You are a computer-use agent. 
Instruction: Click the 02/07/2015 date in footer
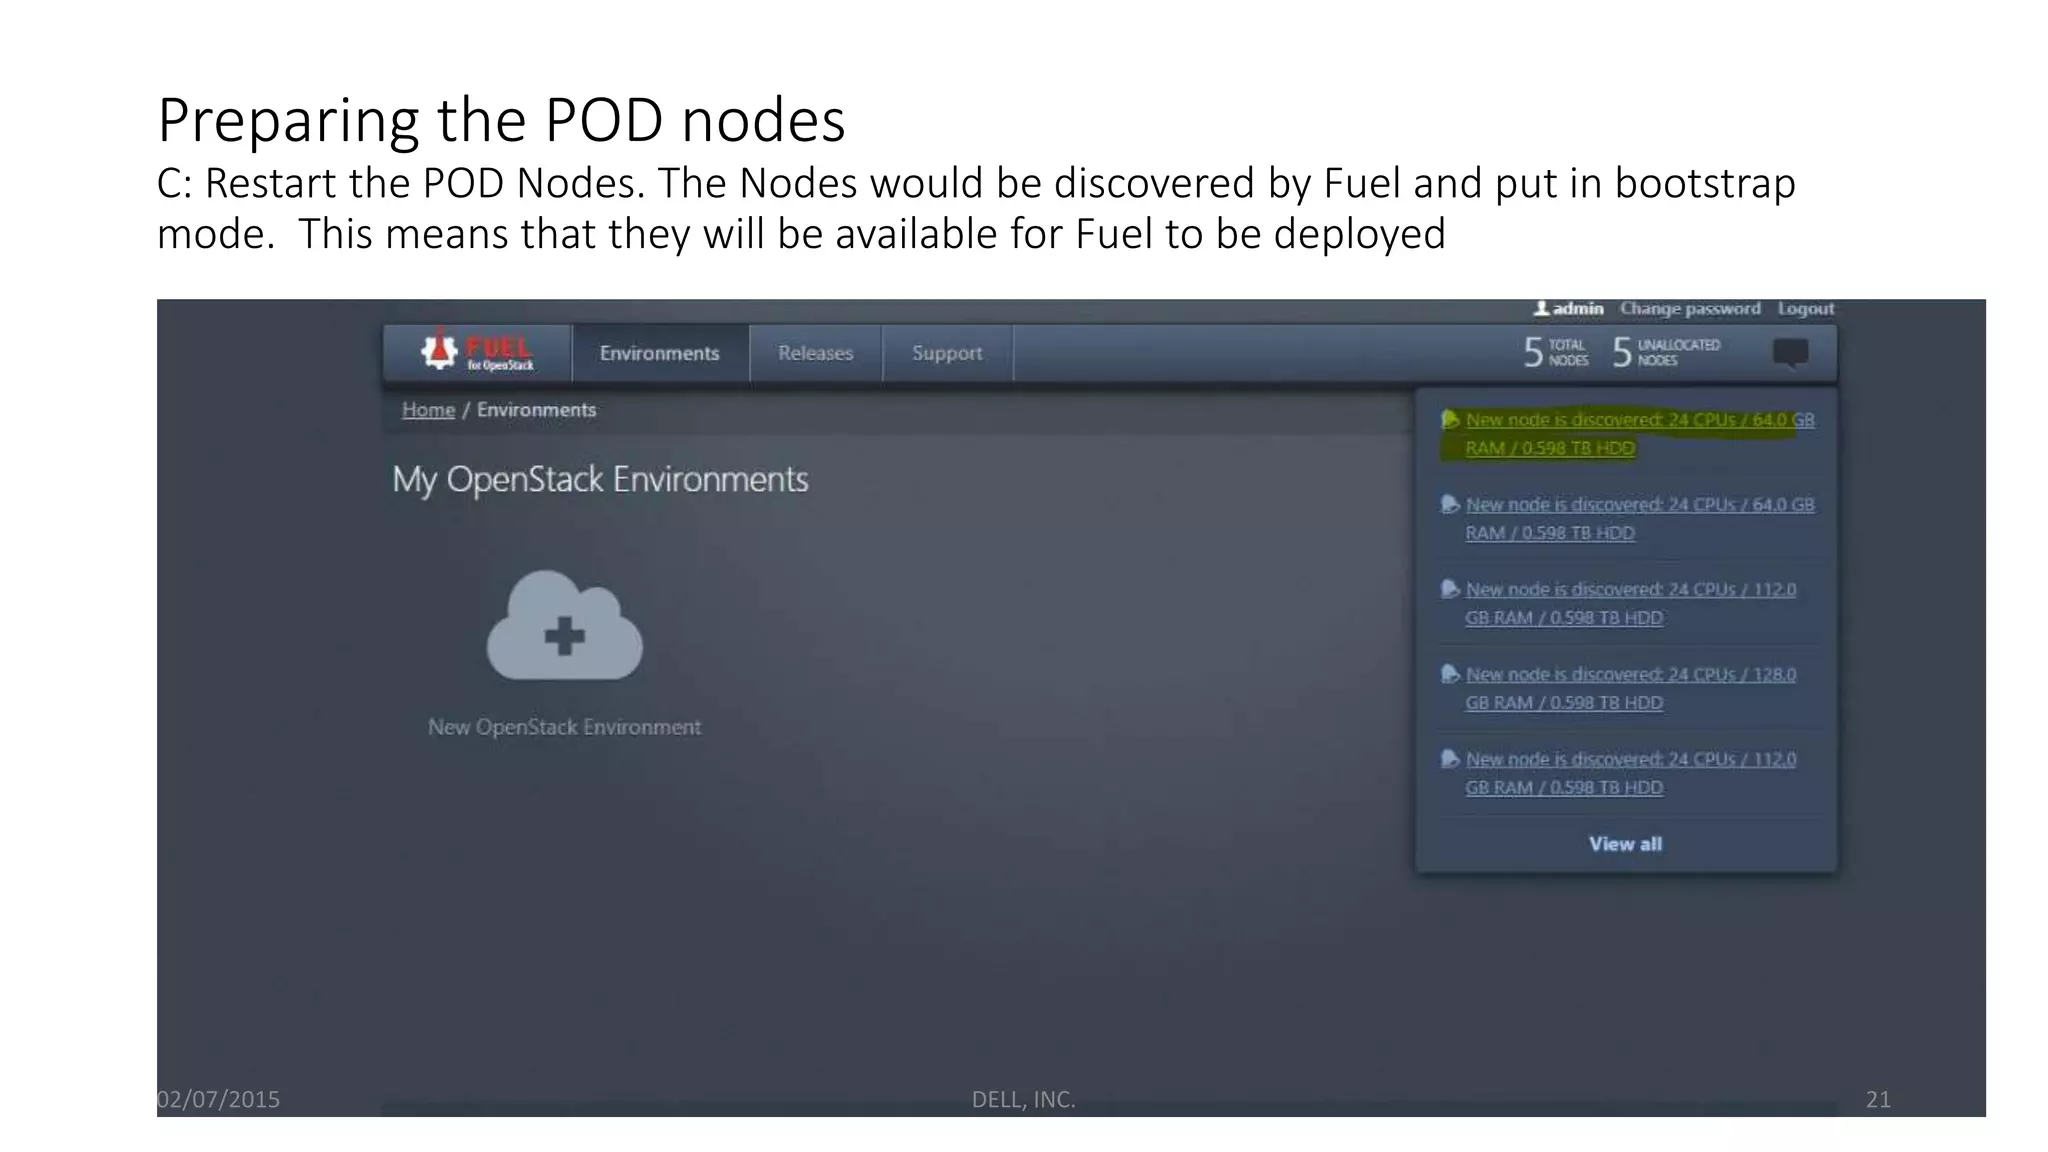click(219, 1100)
